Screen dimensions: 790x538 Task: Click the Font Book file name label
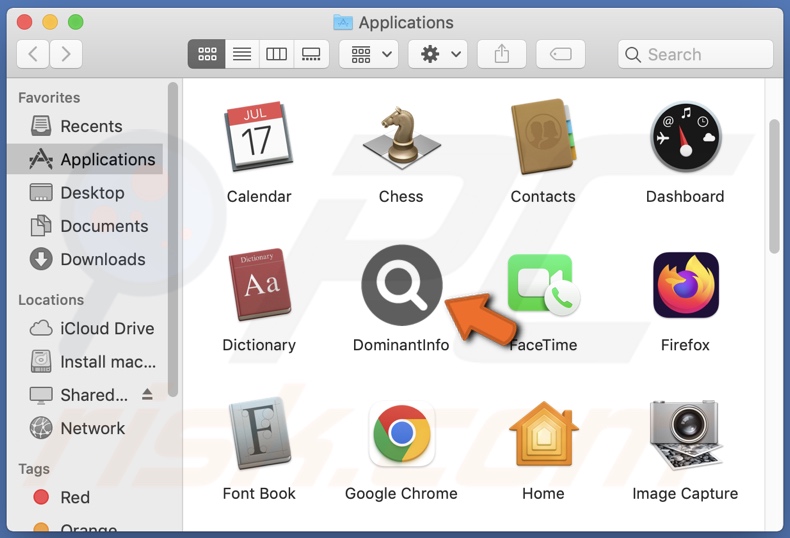point(259,494)
